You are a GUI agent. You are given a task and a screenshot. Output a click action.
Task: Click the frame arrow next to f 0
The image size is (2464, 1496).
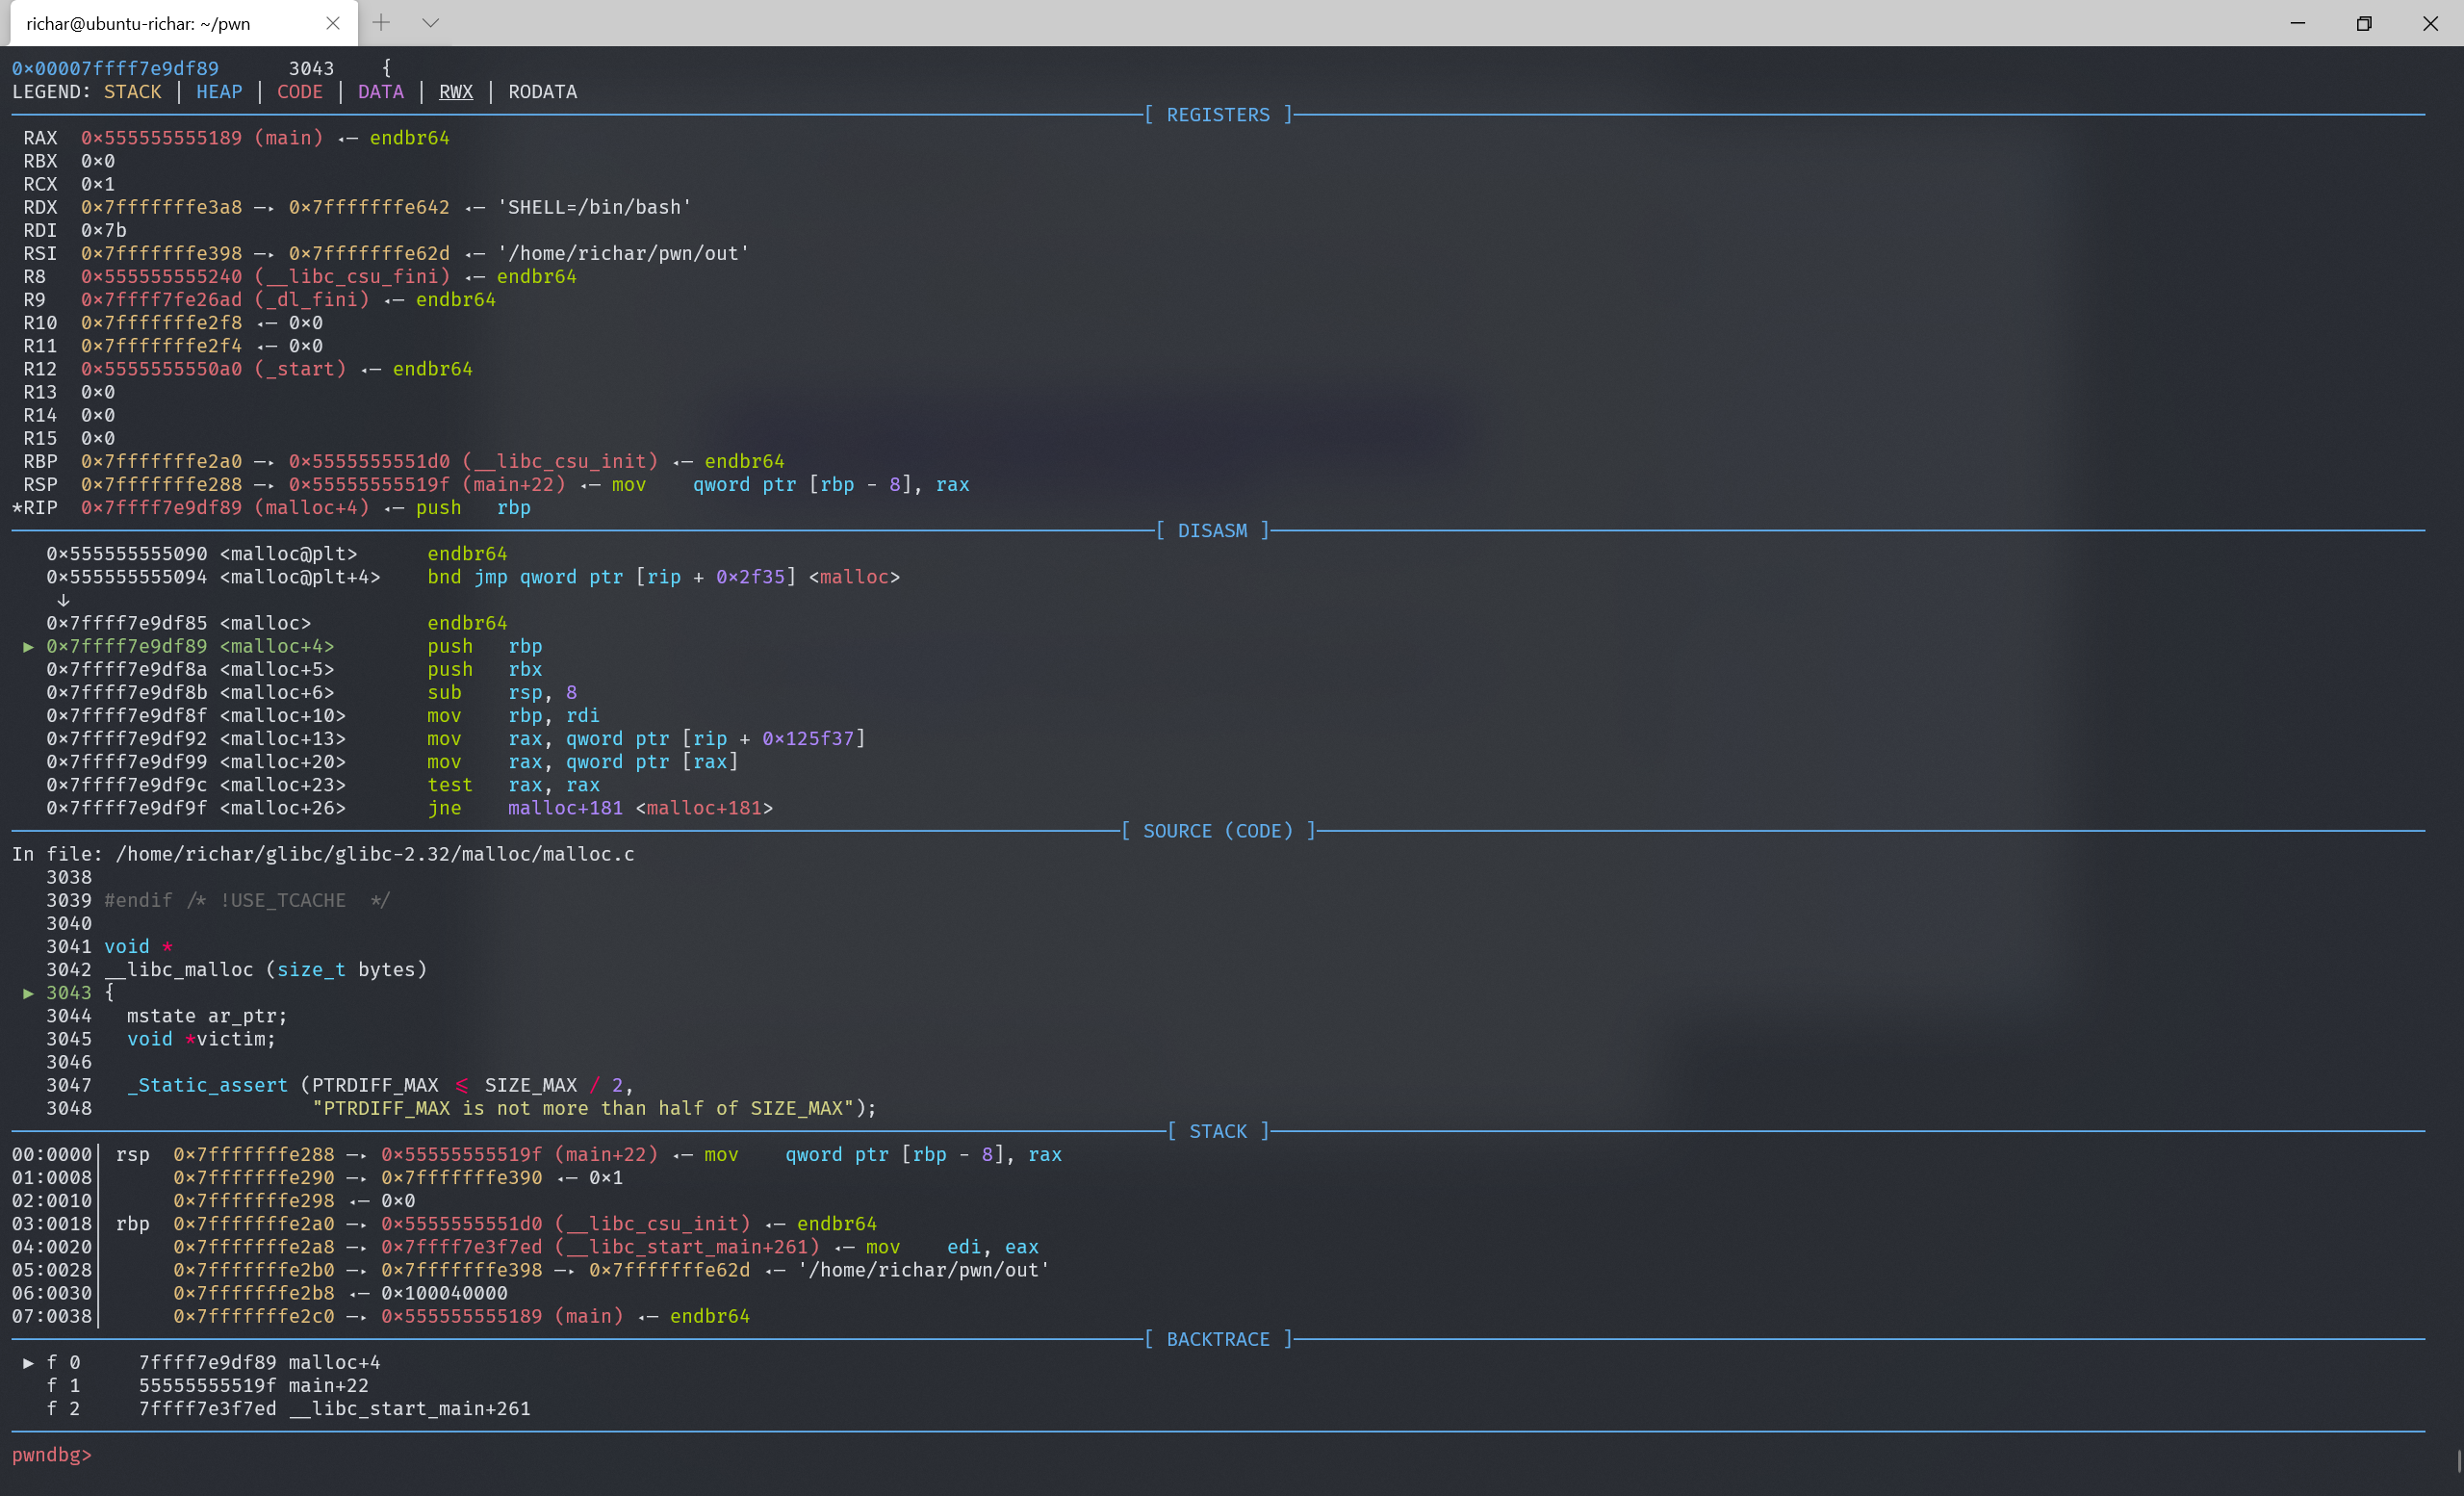coord(29,1362)
